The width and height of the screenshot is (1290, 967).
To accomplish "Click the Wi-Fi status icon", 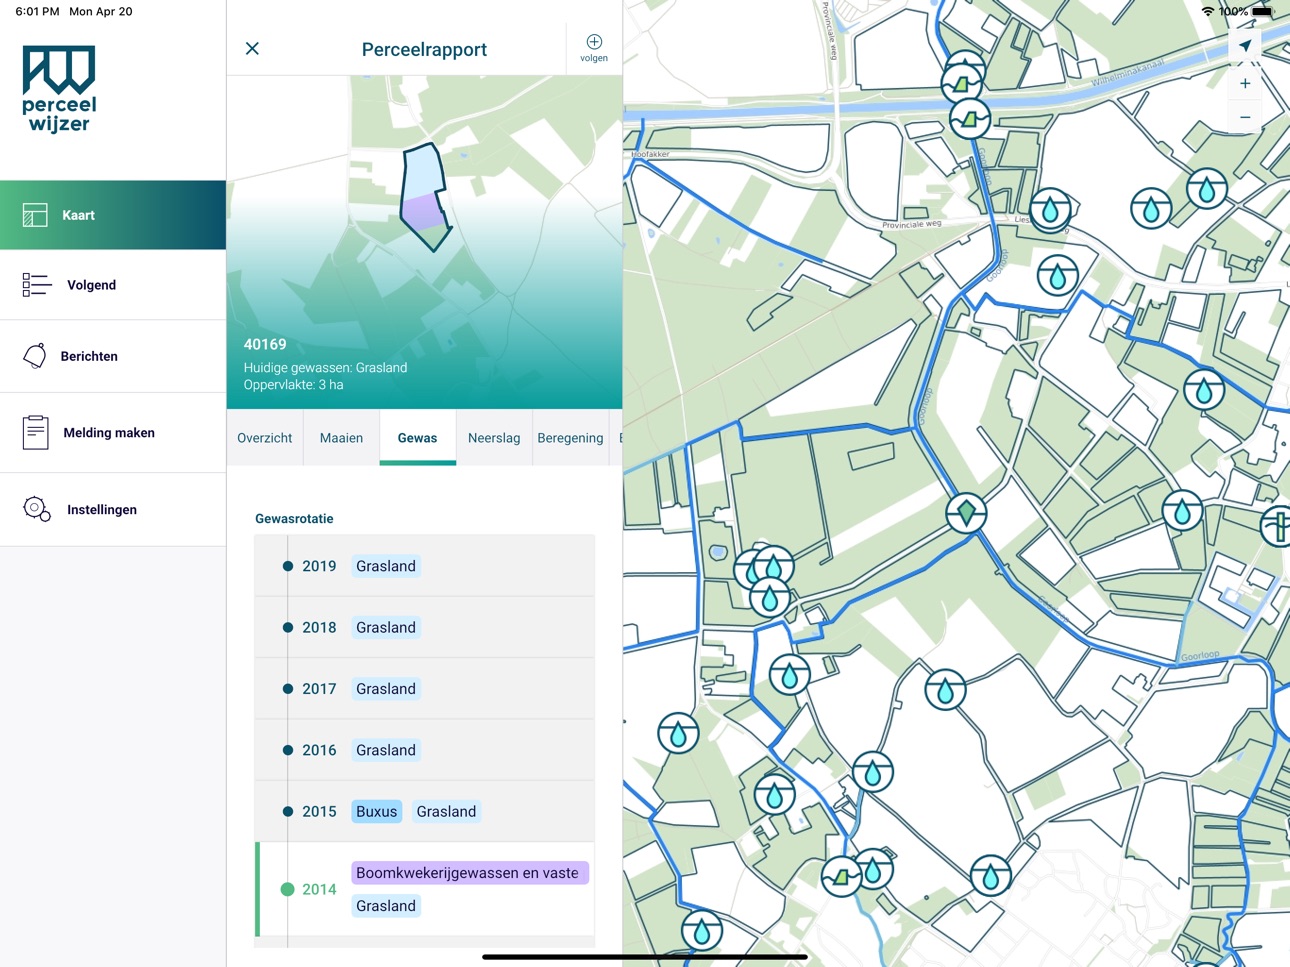I will 1208,12.
